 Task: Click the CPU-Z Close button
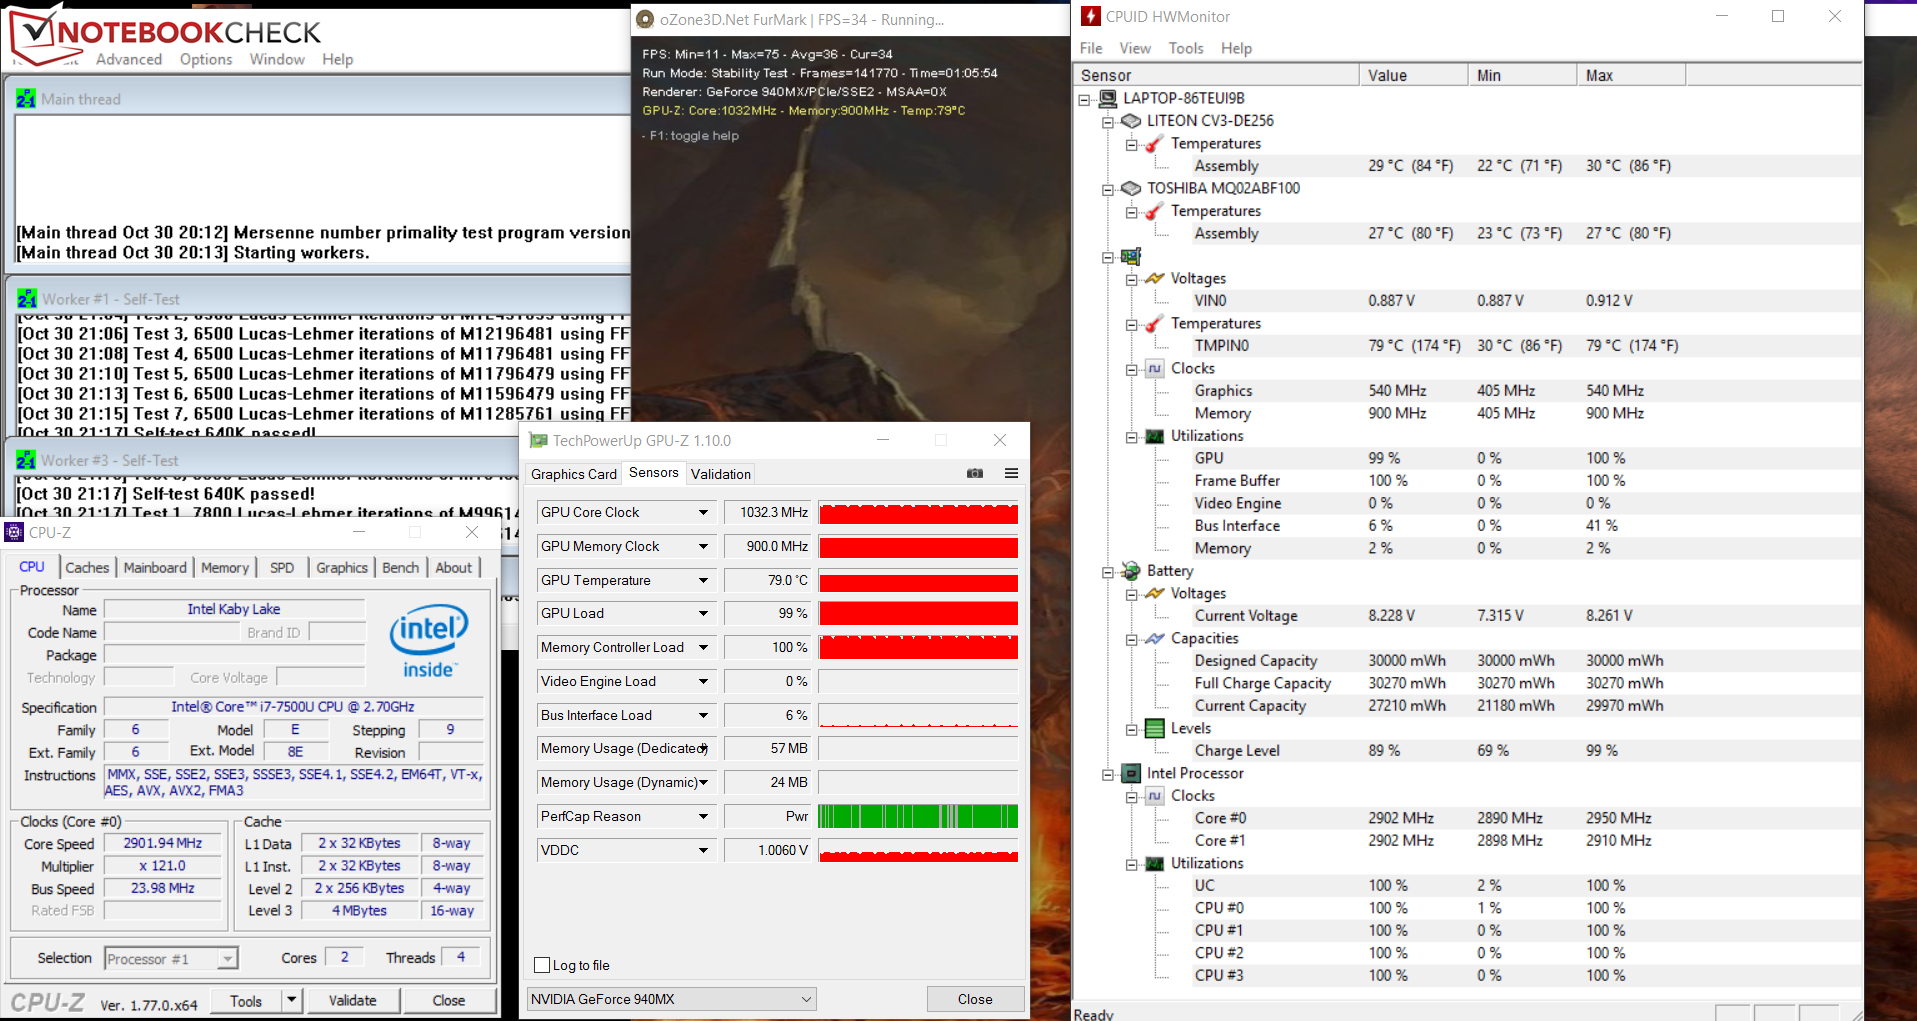click(449, 1000)
